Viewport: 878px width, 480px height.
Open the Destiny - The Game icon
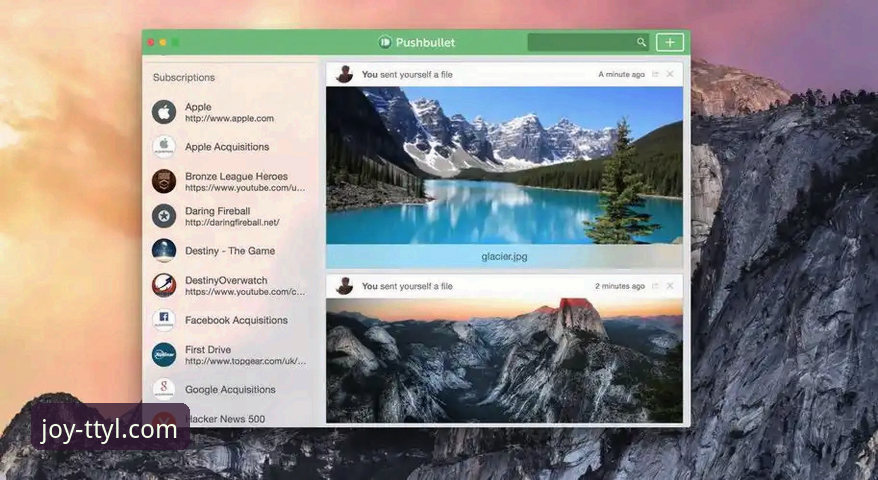coord(164,250)
